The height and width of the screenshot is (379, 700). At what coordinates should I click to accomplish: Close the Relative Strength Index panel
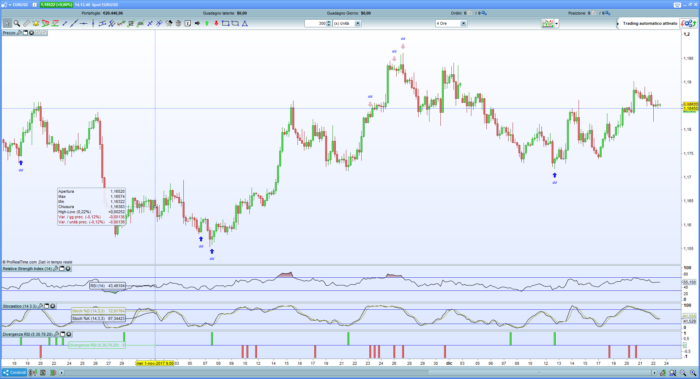tap(68, 269)
